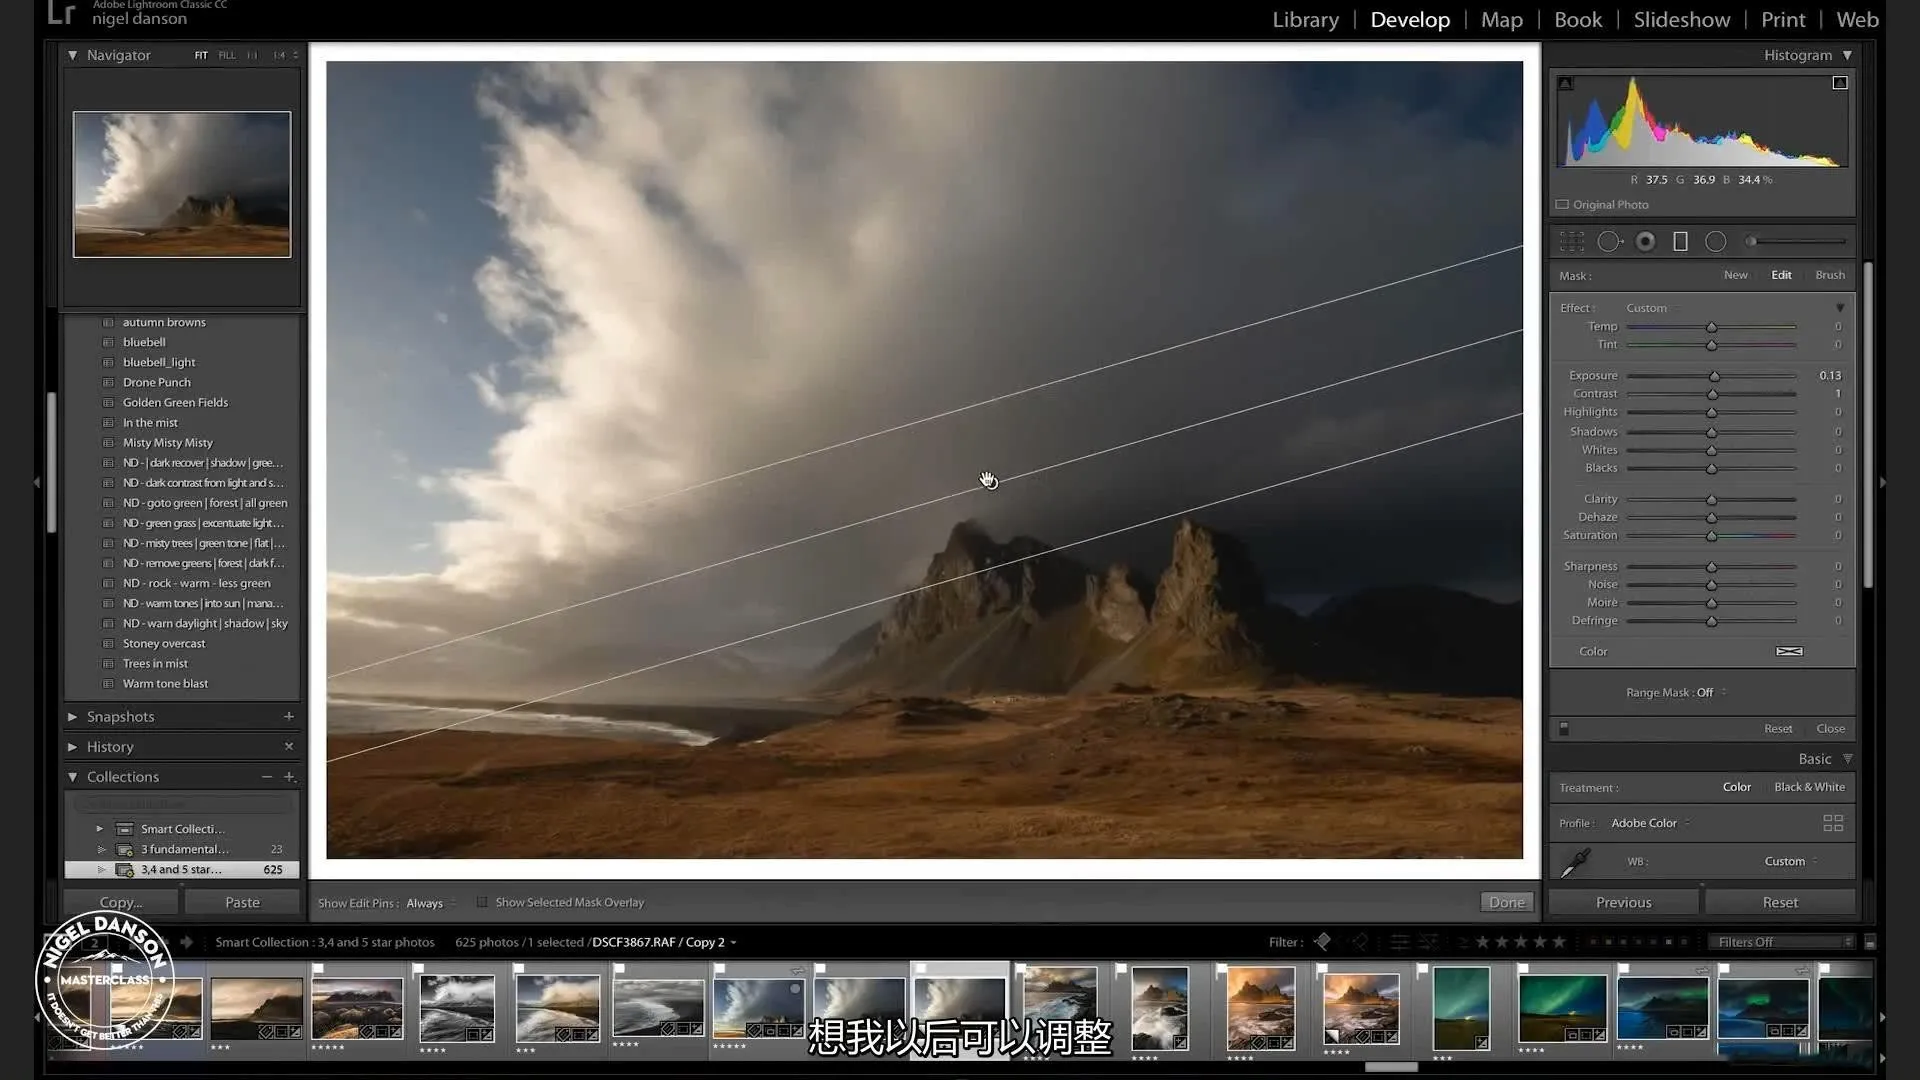Choose Color treatment
The width and height of the screenshot is (1920, 1080).
1737,787
